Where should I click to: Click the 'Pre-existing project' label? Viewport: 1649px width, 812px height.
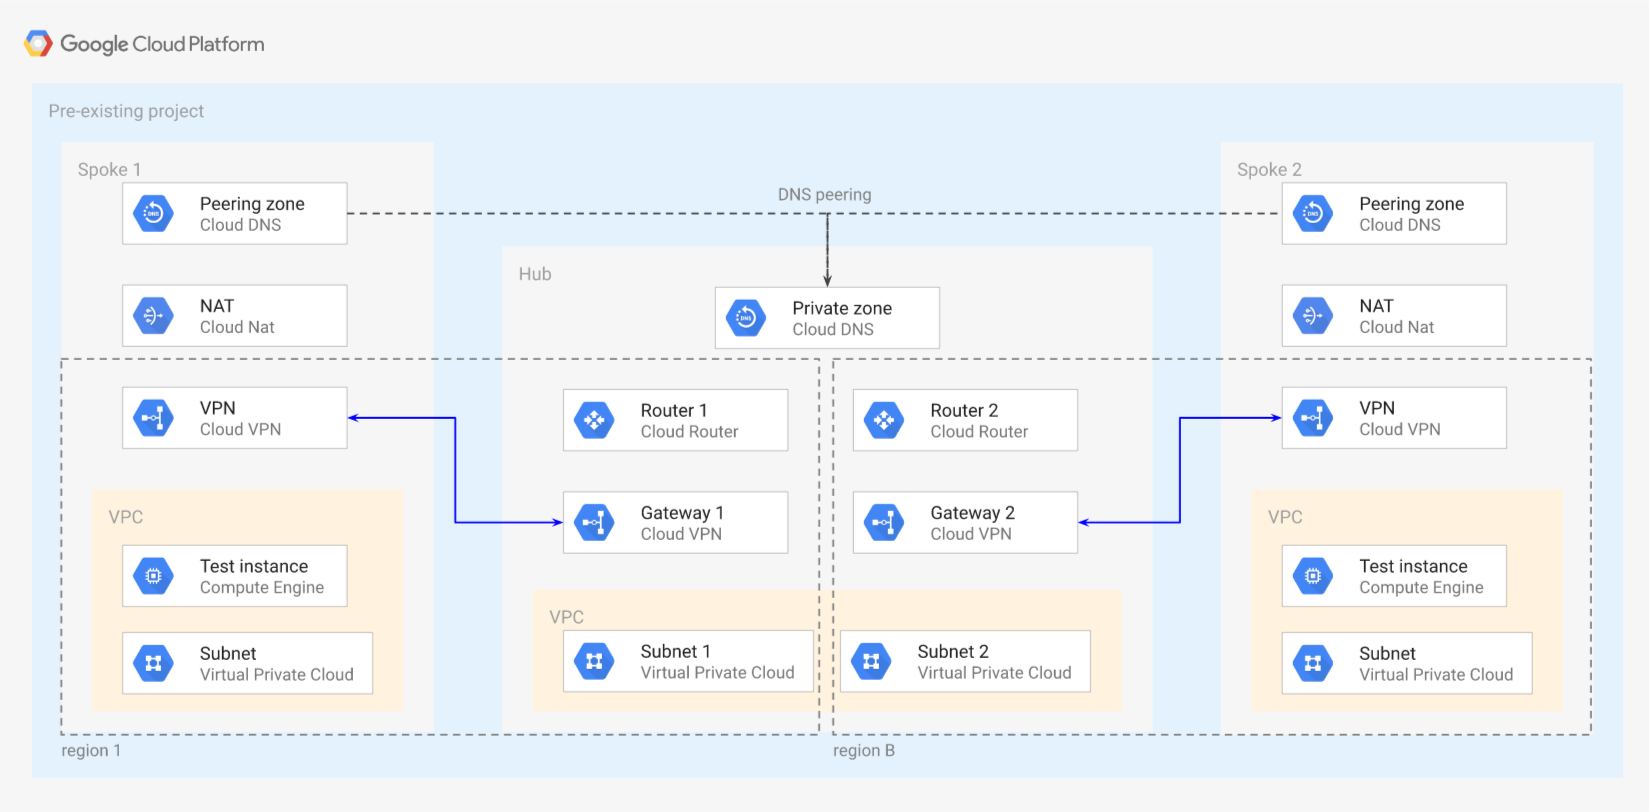[x=126, y=111]
